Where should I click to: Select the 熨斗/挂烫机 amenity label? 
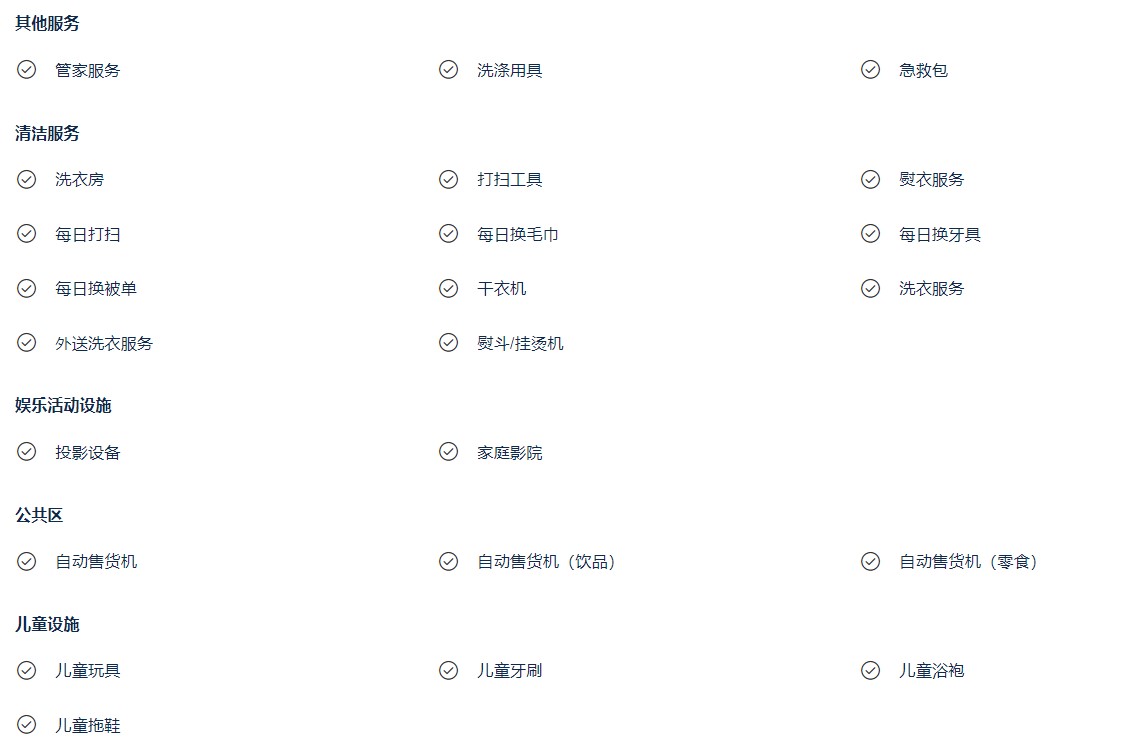coord(520,343)
